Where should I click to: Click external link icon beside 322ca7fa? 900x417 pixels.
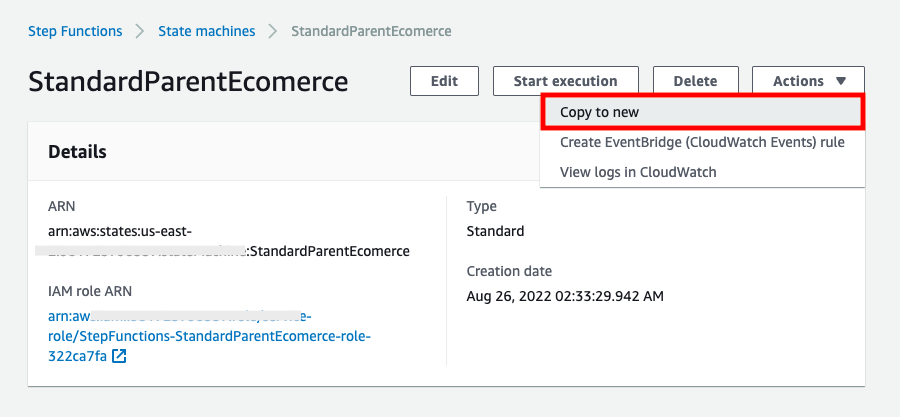pyautogui.click(x=119, y=356)
